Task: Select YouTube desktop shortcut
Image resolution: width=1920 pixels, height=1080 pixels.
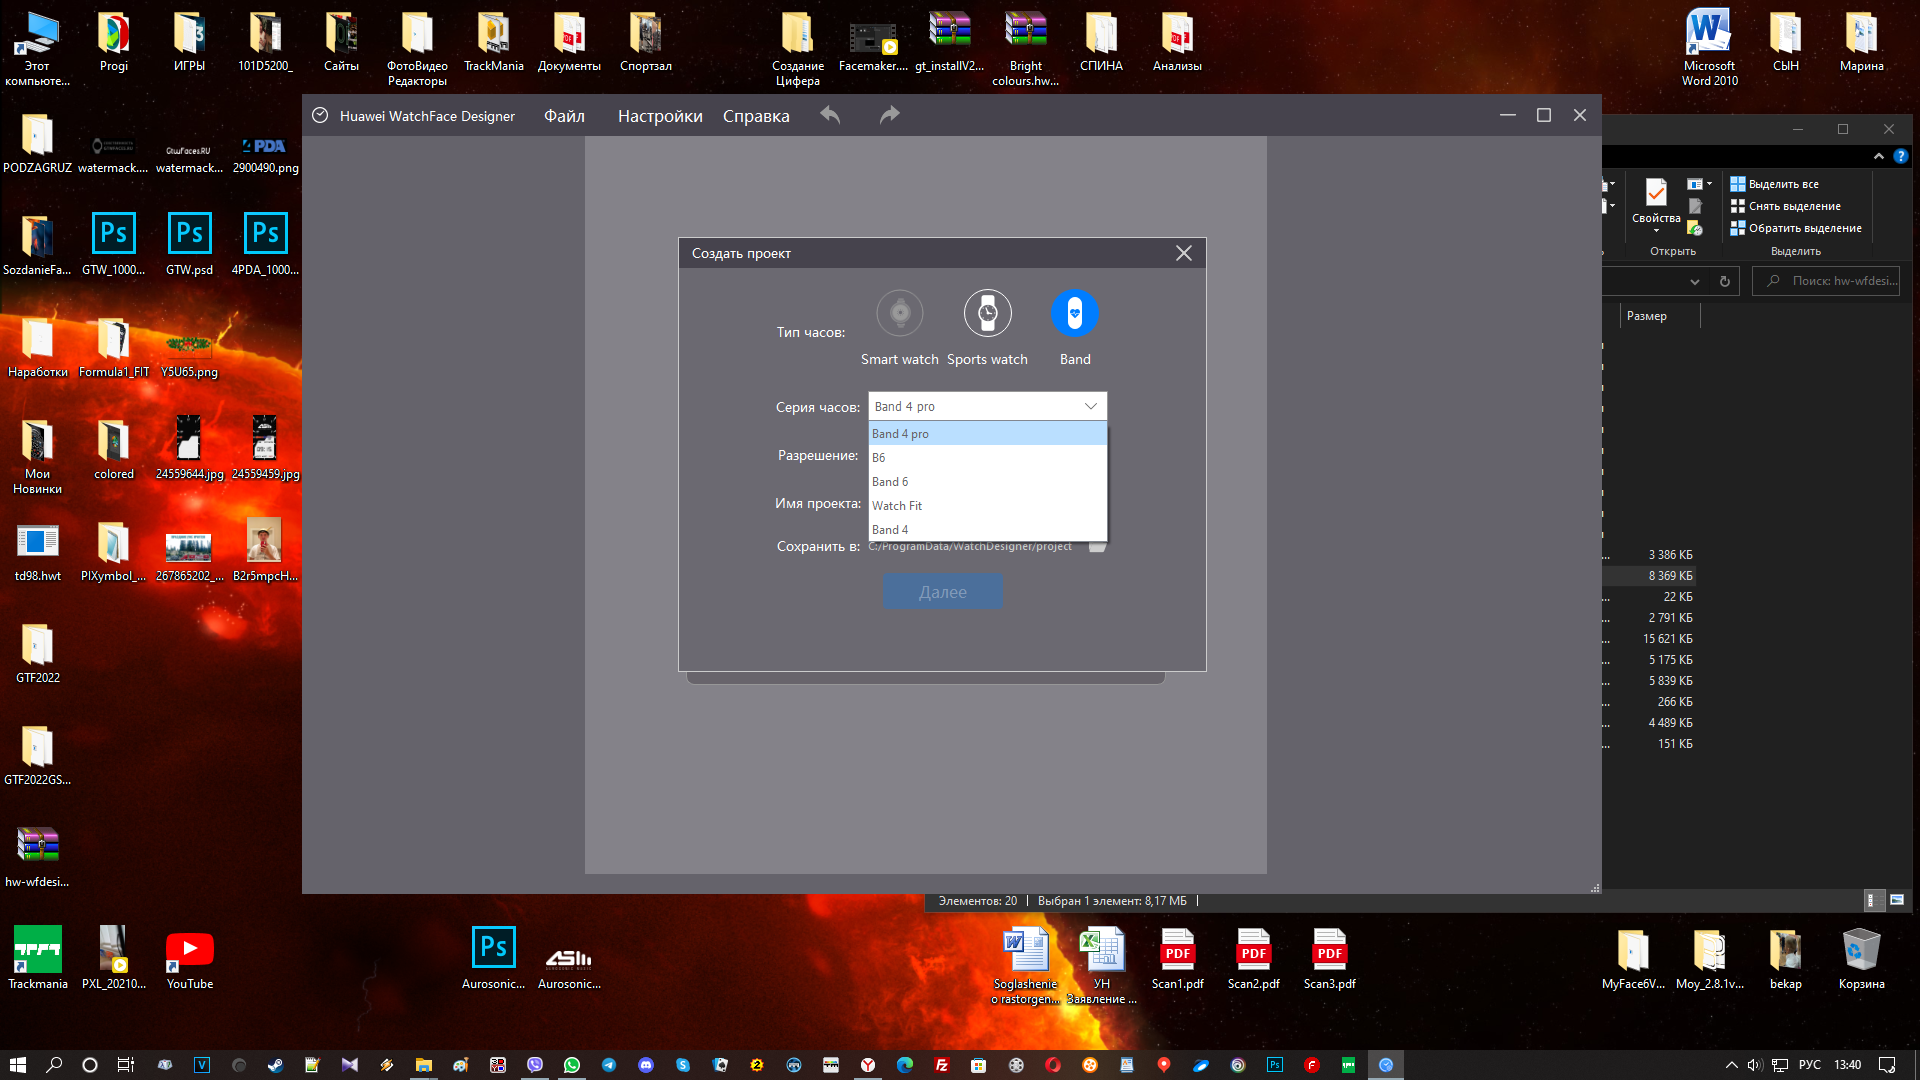Action: pos(190,958)
